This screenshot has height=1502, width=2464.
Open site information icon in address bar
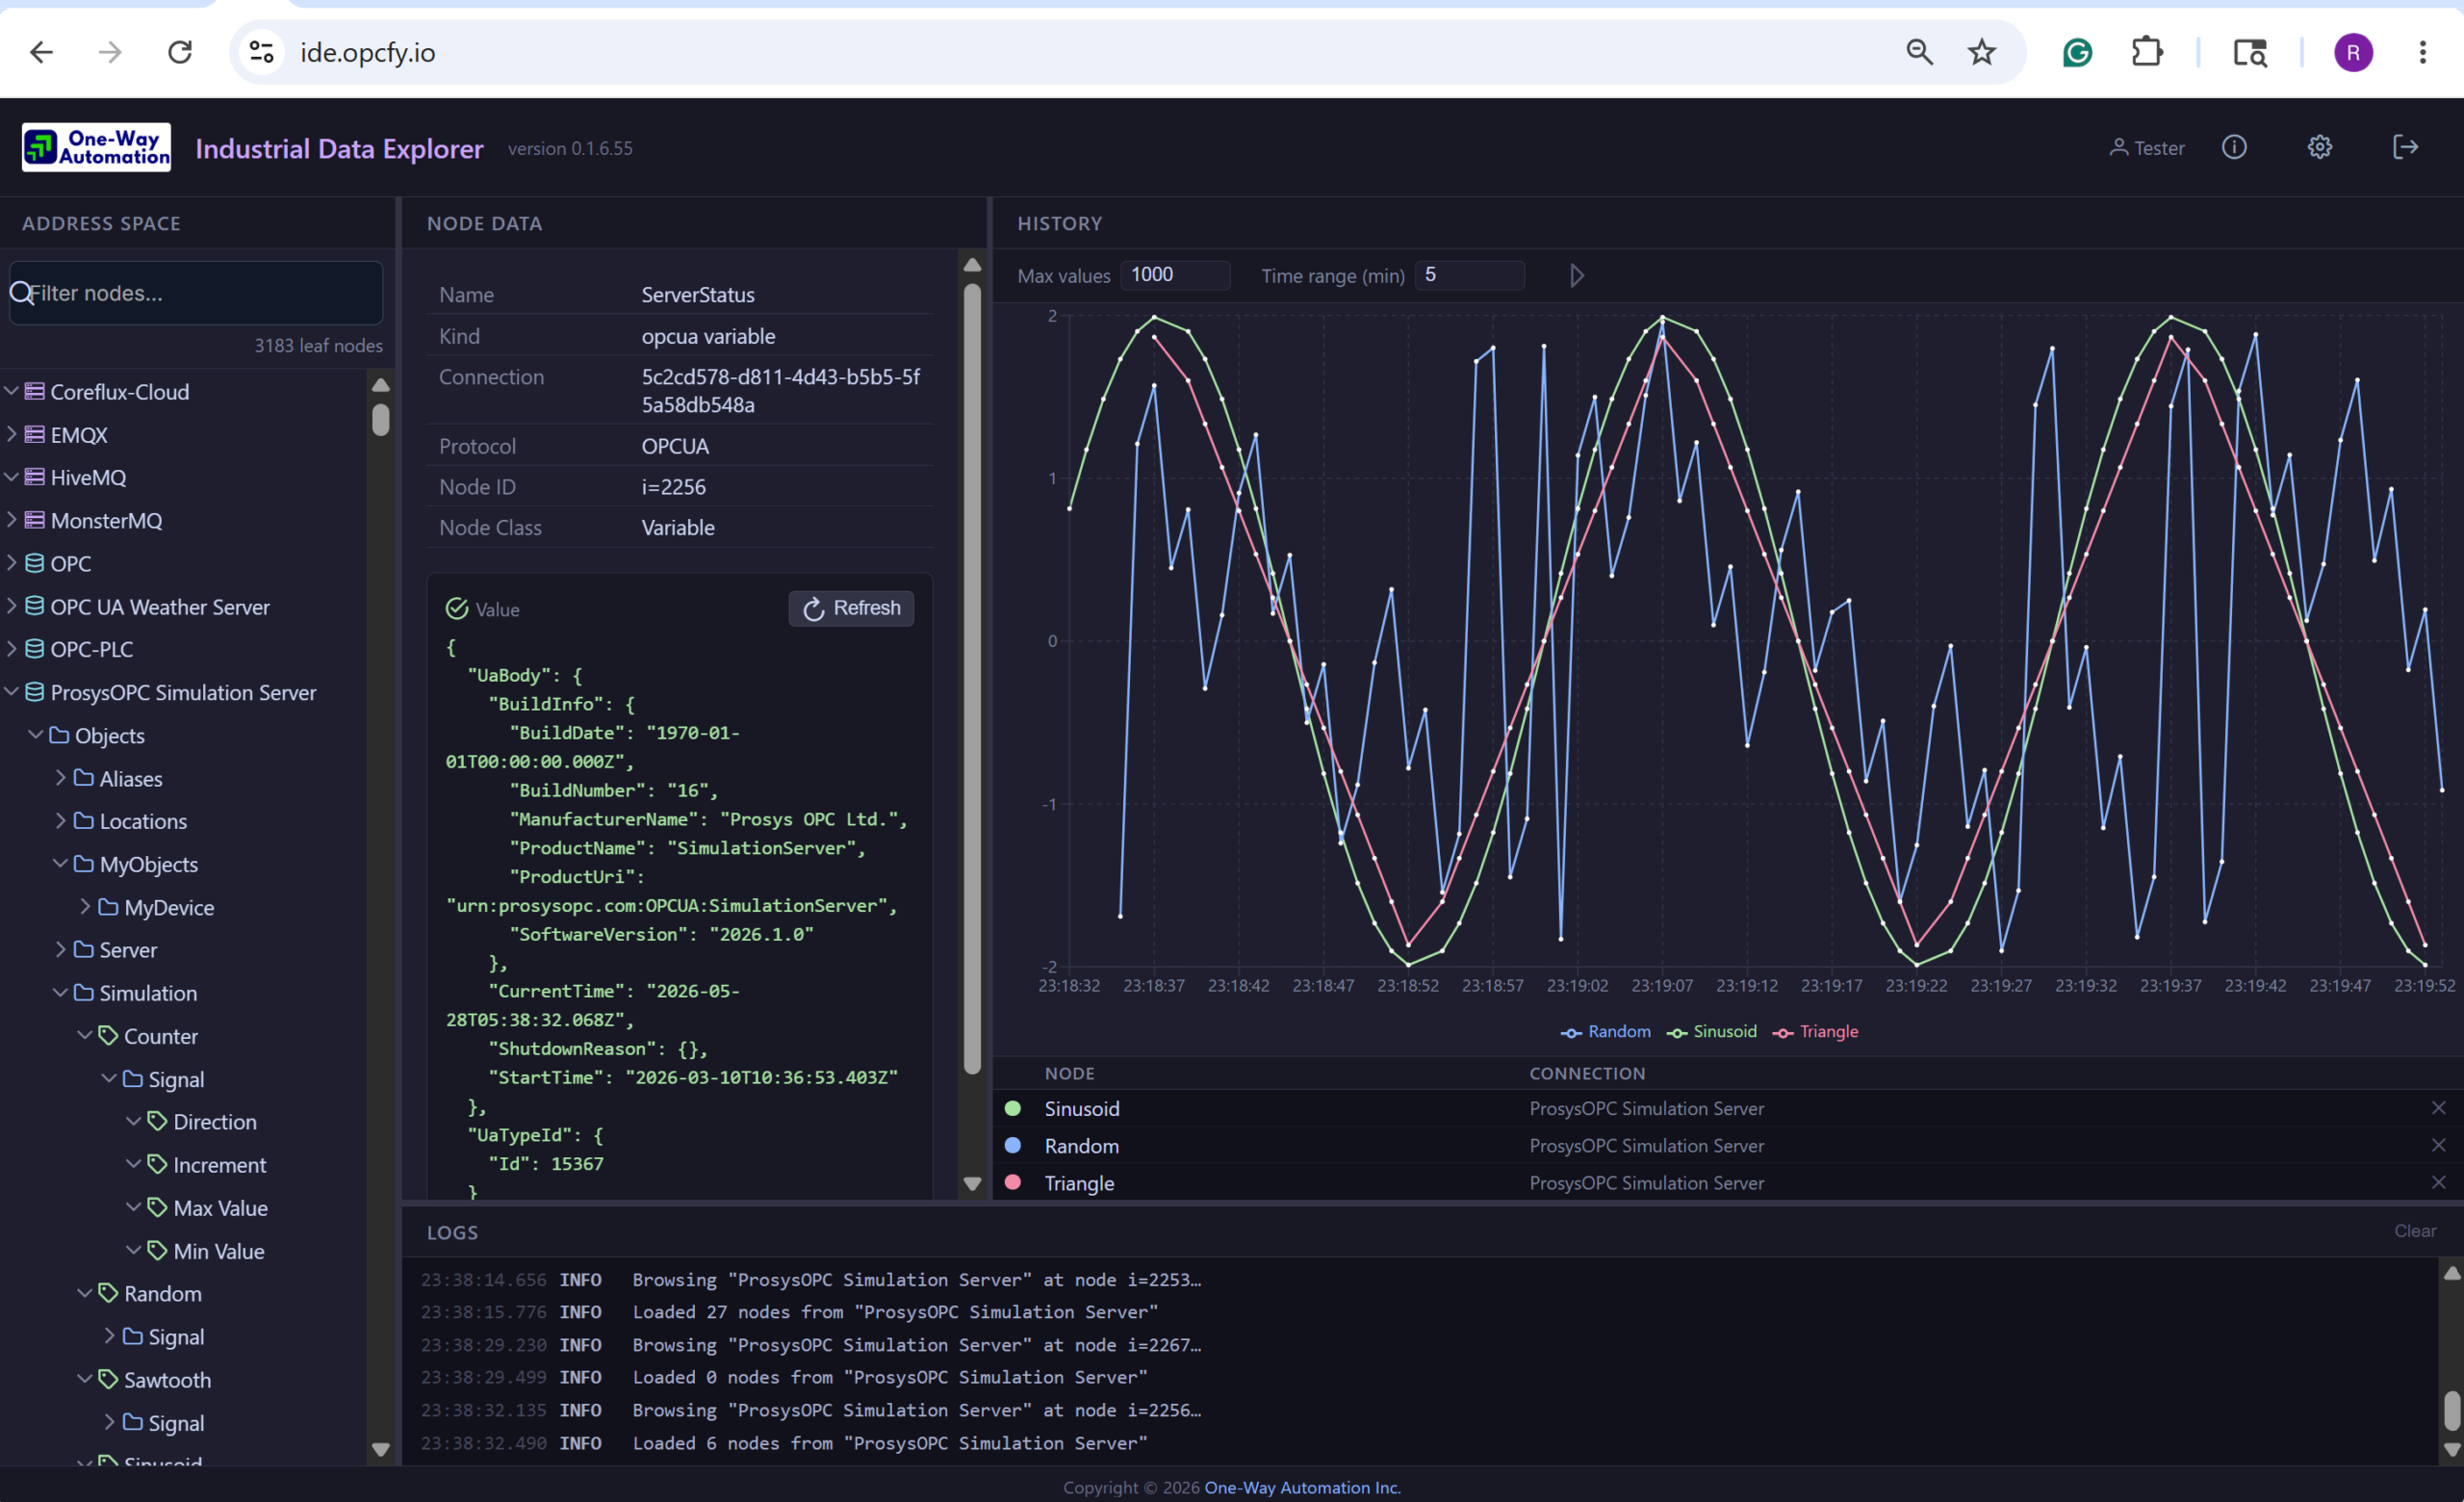pos(262,52)
